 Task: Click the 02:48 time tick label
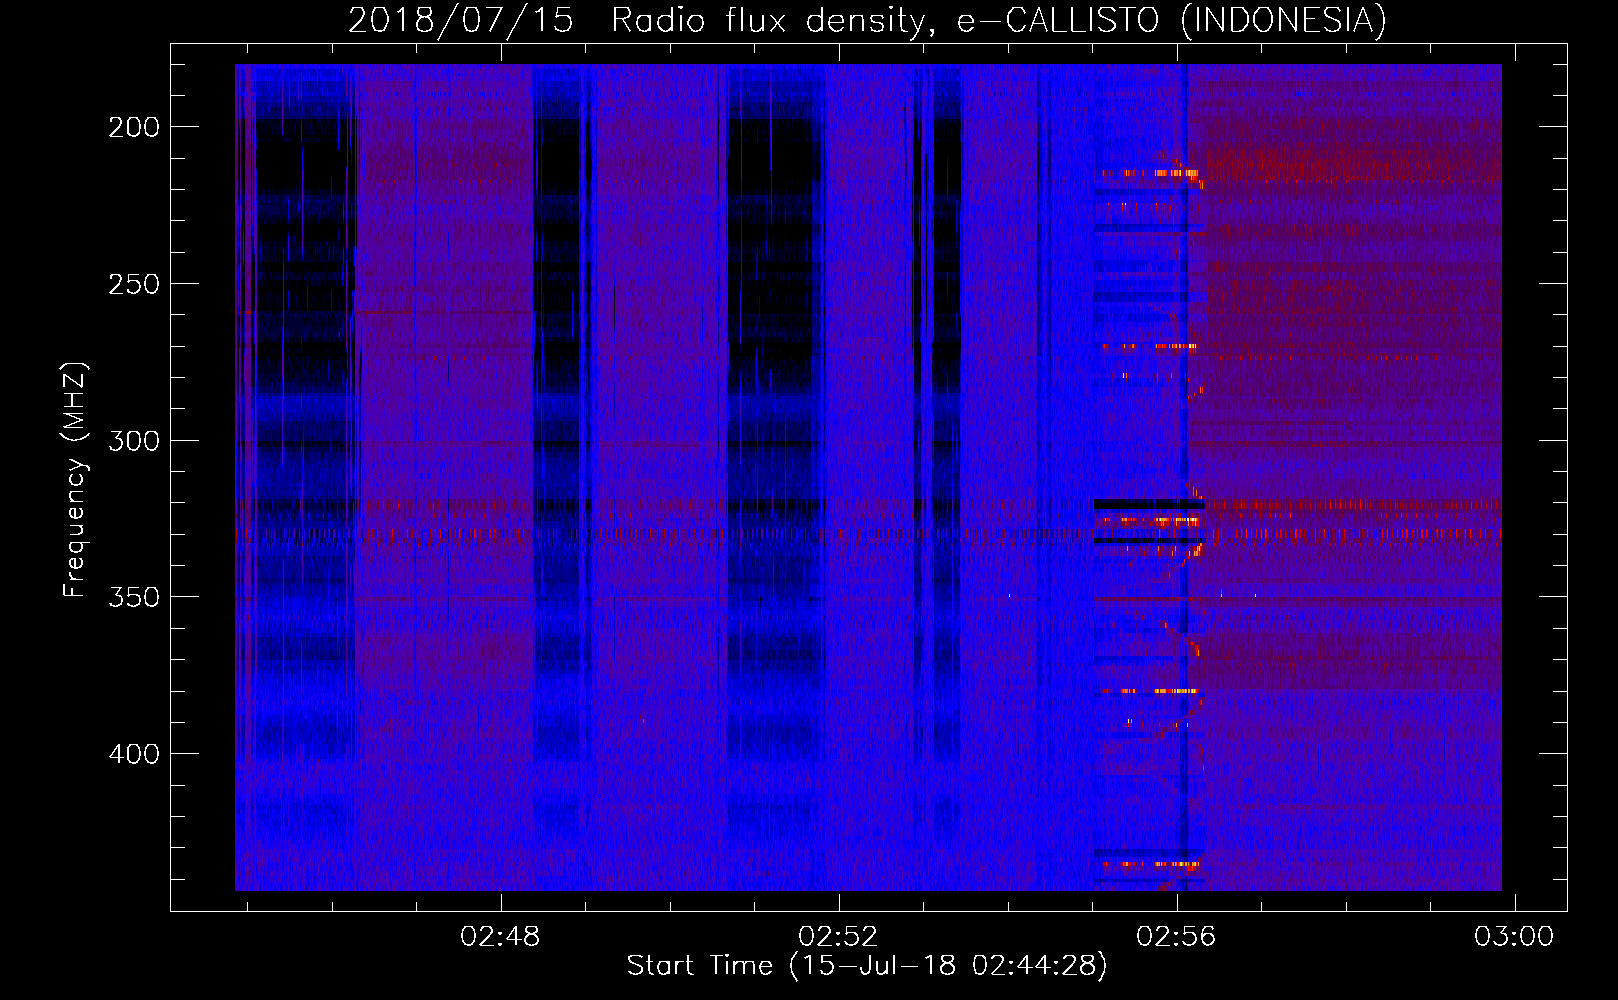tap(500, 937)
